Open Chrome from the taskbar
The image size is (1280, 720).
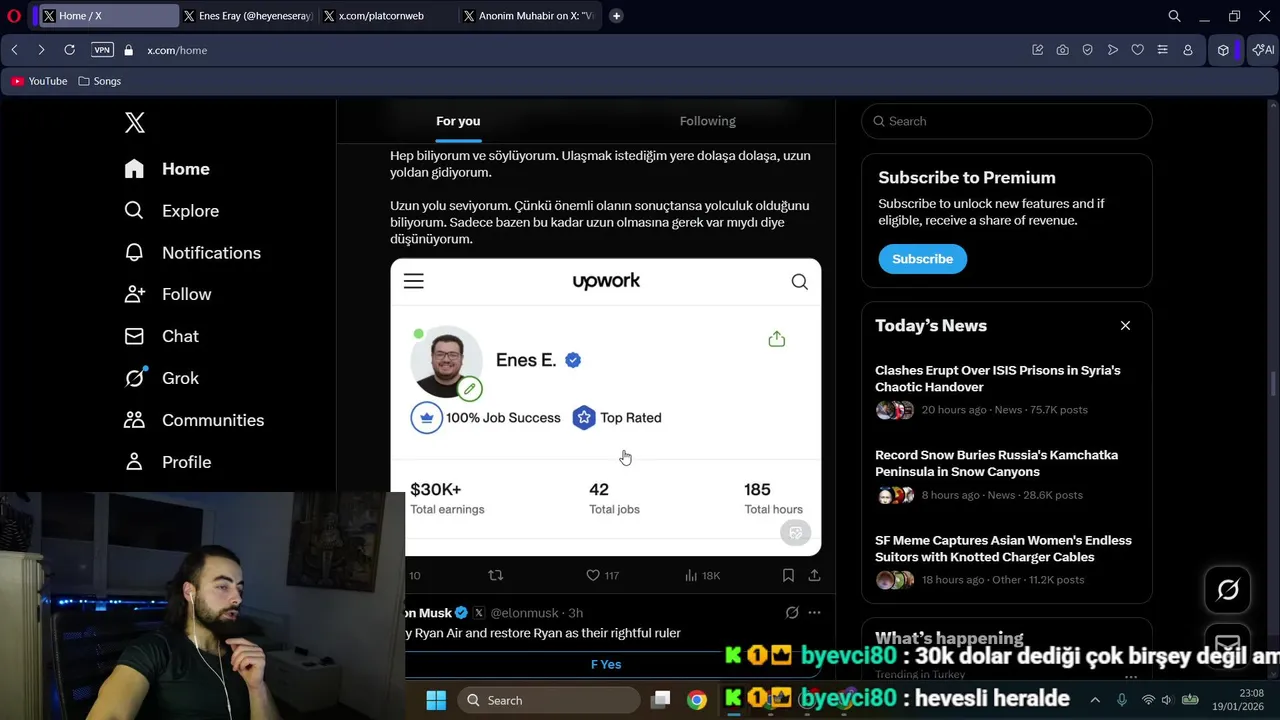[697, 700]
